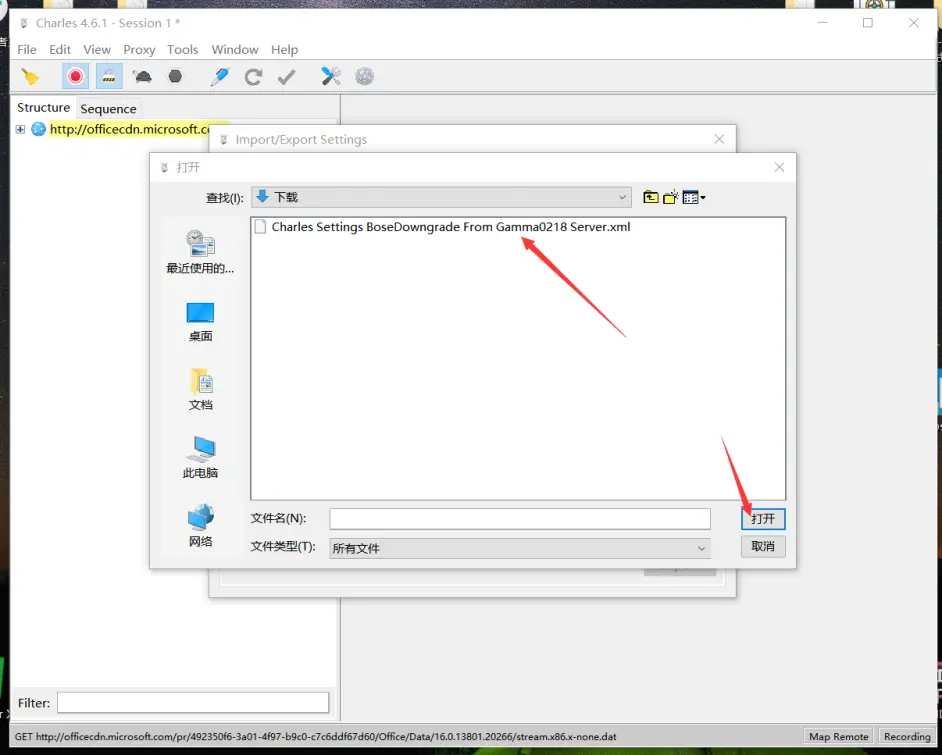Switch to the Sequence tab

tap(108, 109)
